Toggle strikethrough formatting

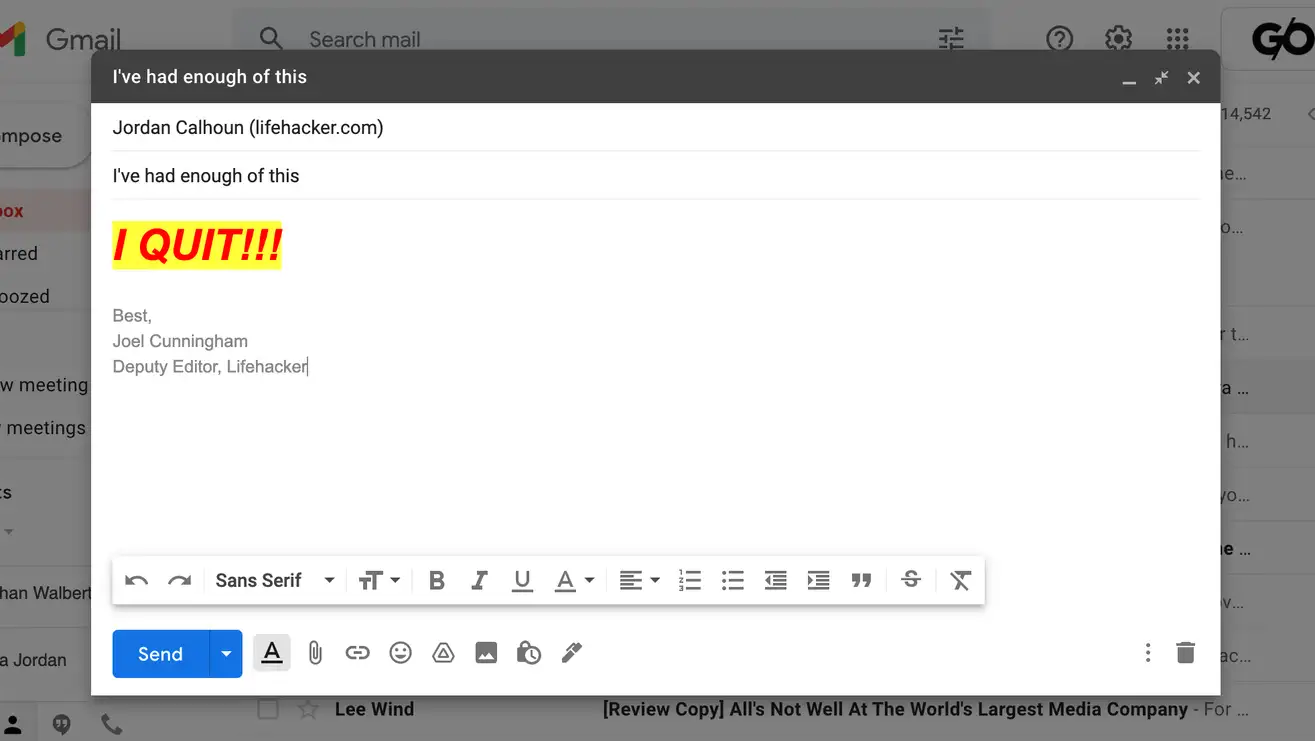point(911,579)
